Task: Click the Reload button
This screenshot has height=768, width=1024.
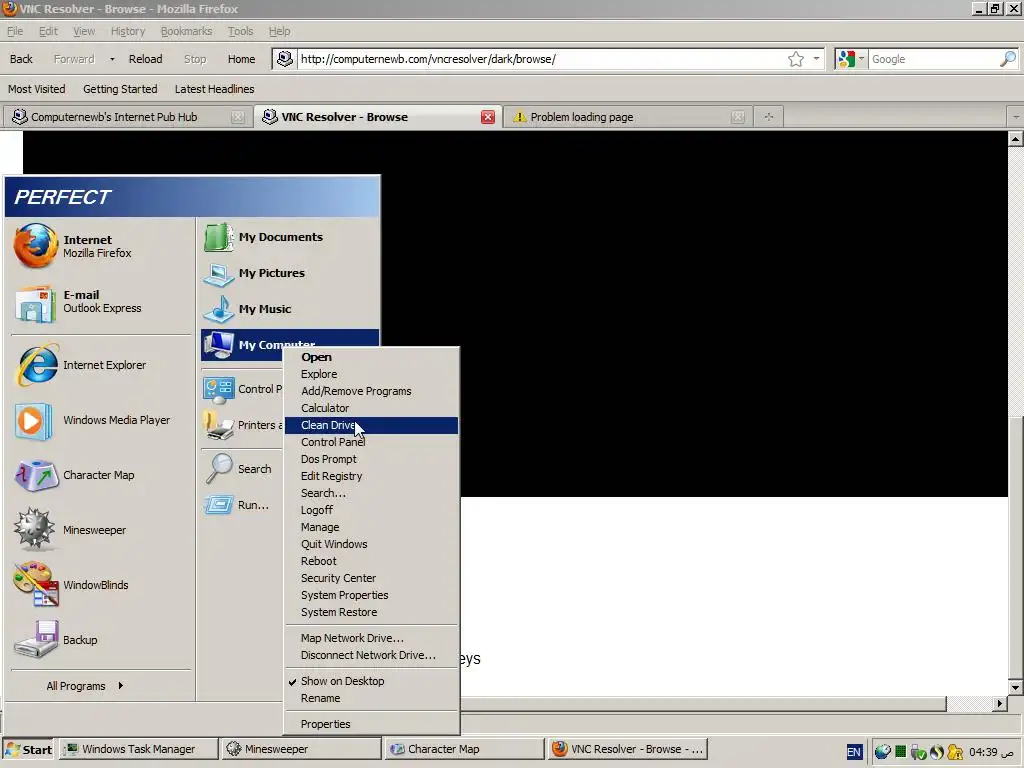Action: (145, 59)
